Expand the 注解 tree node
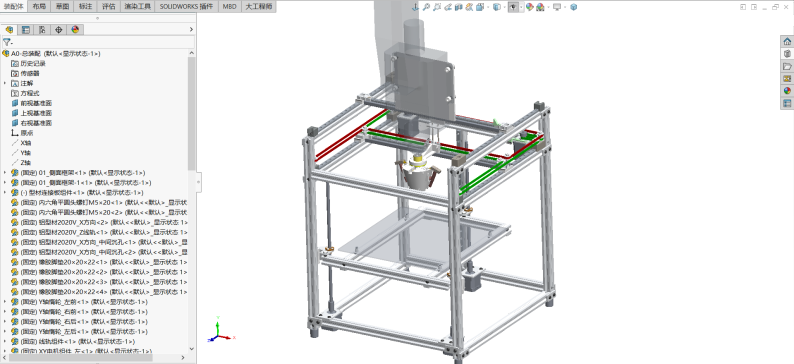This screenshot has width=794, height=364. (x=5, y=83)
